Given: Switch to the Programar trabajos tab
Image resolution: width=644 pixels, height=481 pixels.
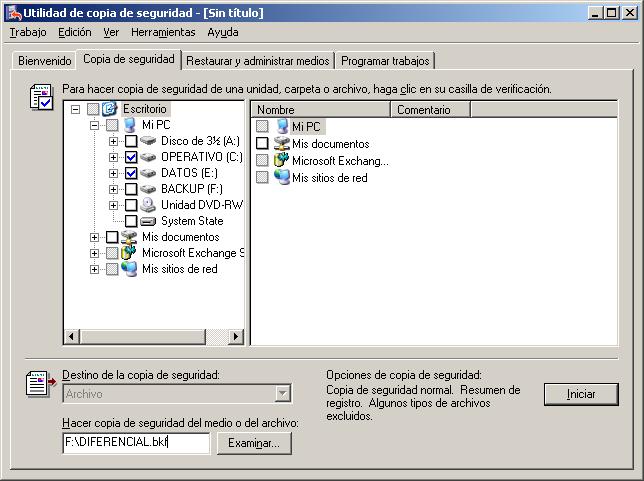Looking at the screenshot, I should point(386,60).
